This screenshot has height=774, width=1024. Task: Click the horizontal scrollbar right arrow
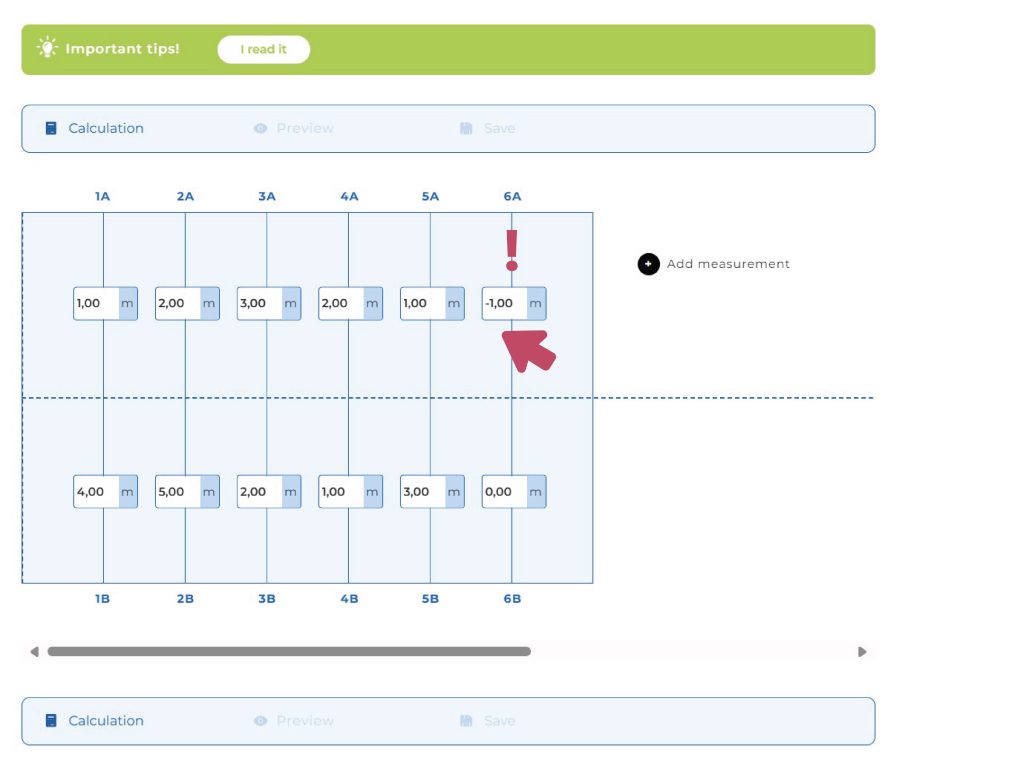(862, 652)
